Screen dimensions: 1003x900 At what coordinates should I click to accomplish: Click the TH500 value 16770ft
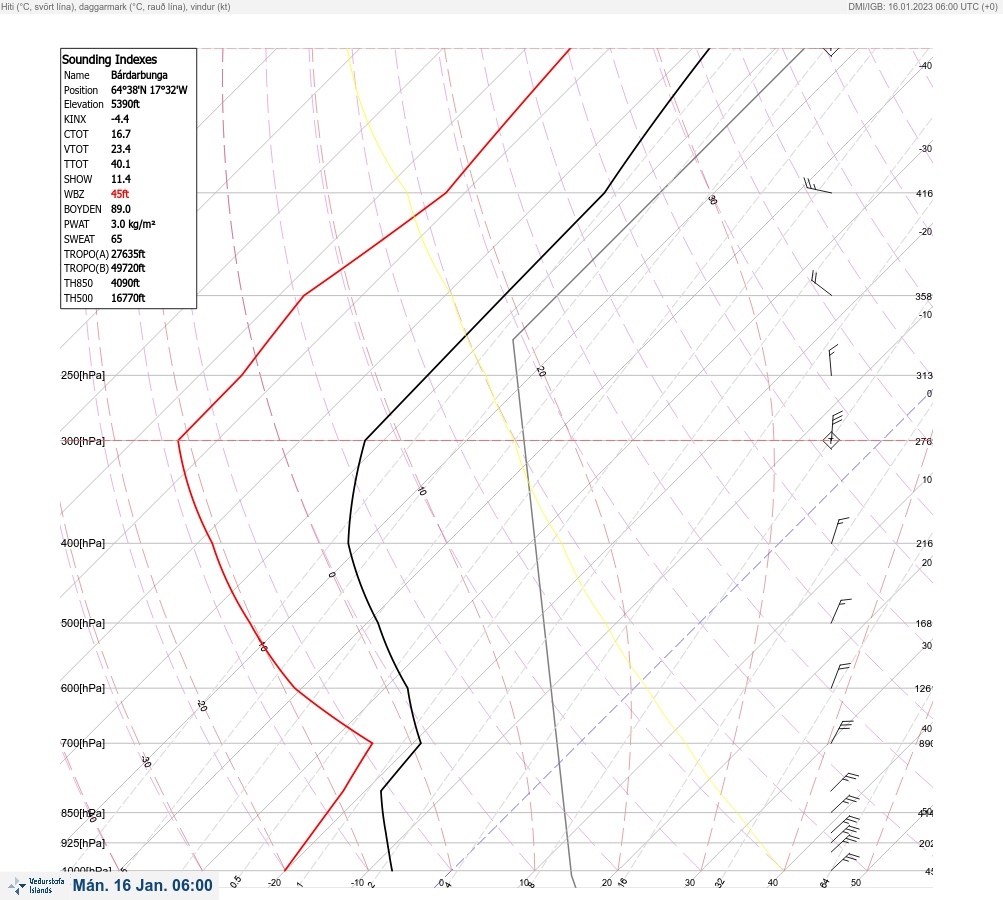(128, 298)
